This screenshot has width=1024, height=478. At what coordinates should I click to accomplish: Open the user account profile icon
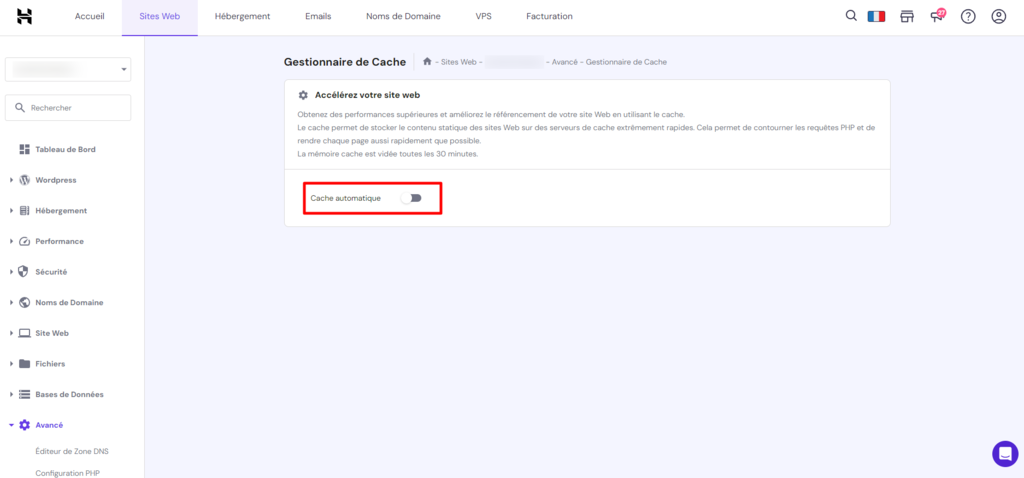(999, 16)
